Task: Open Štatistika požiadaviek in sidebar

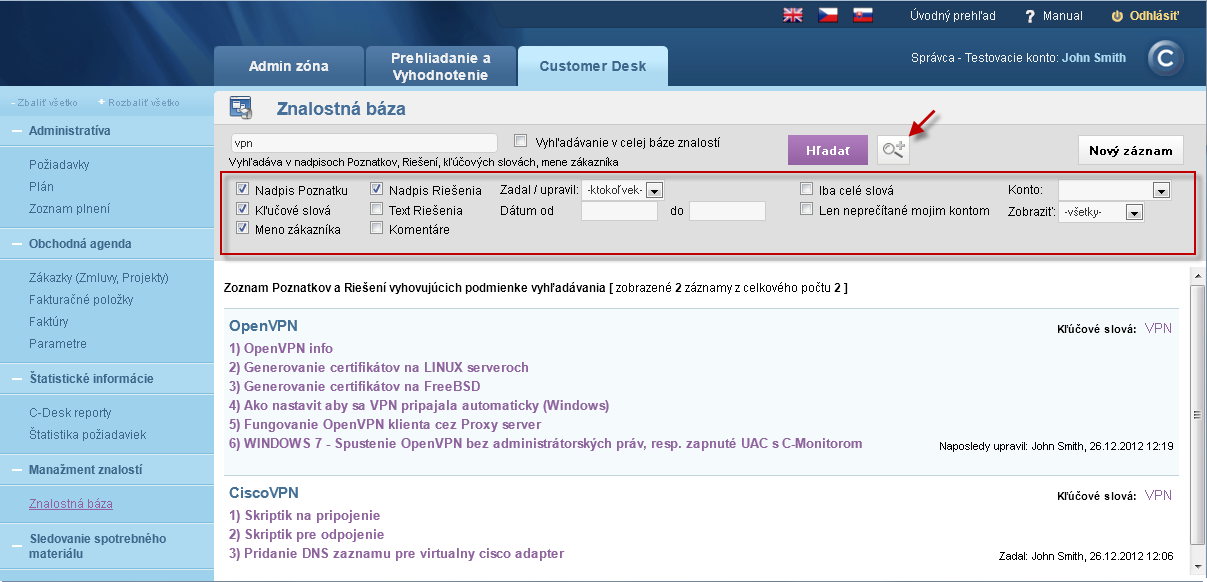Action: tap(88, 434)
